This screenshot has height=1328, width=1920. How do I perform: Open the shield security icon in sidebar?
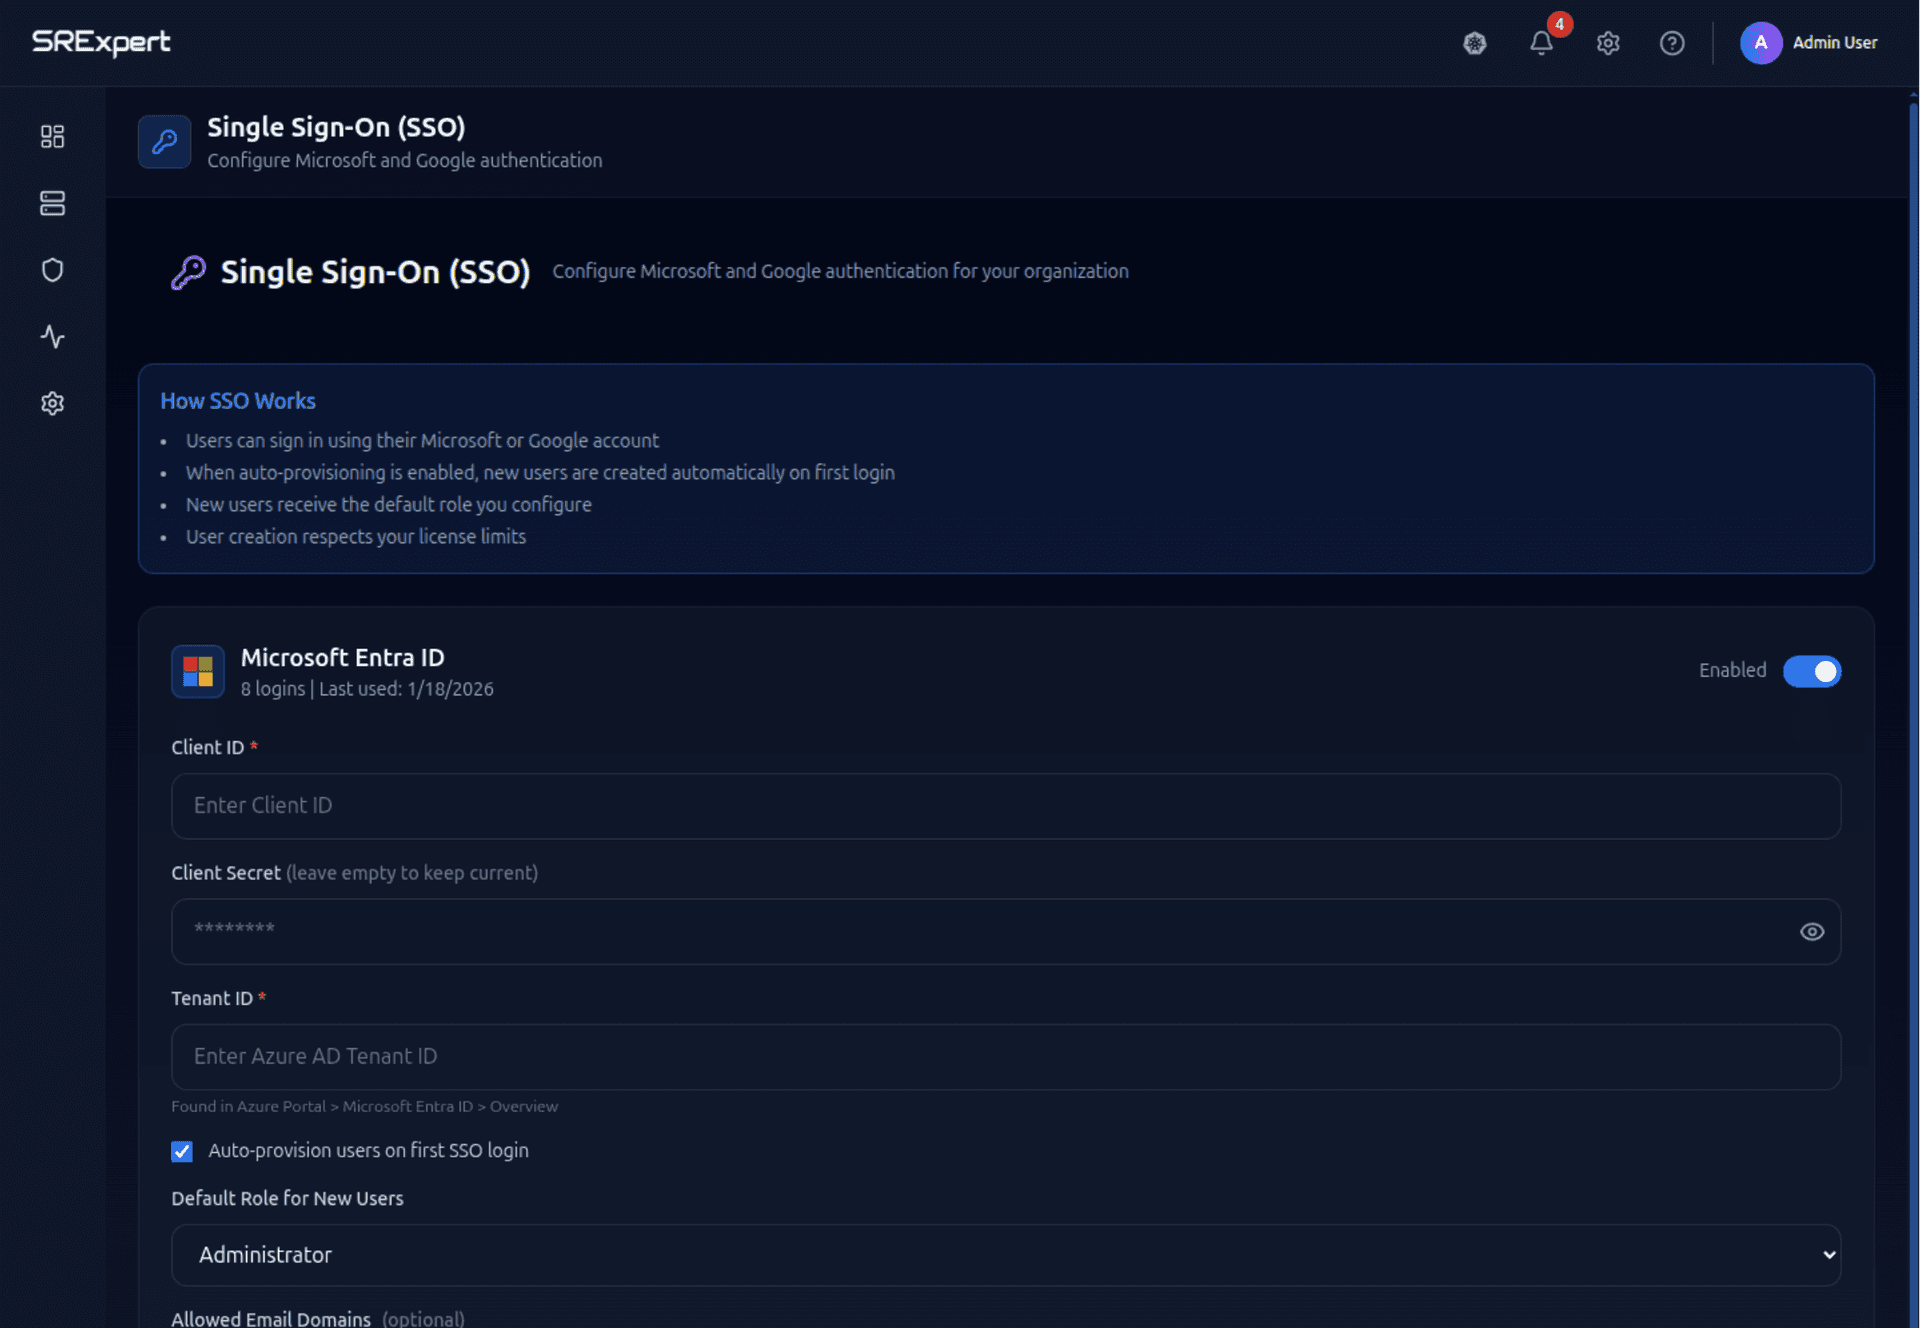click(x=52, y=270)
